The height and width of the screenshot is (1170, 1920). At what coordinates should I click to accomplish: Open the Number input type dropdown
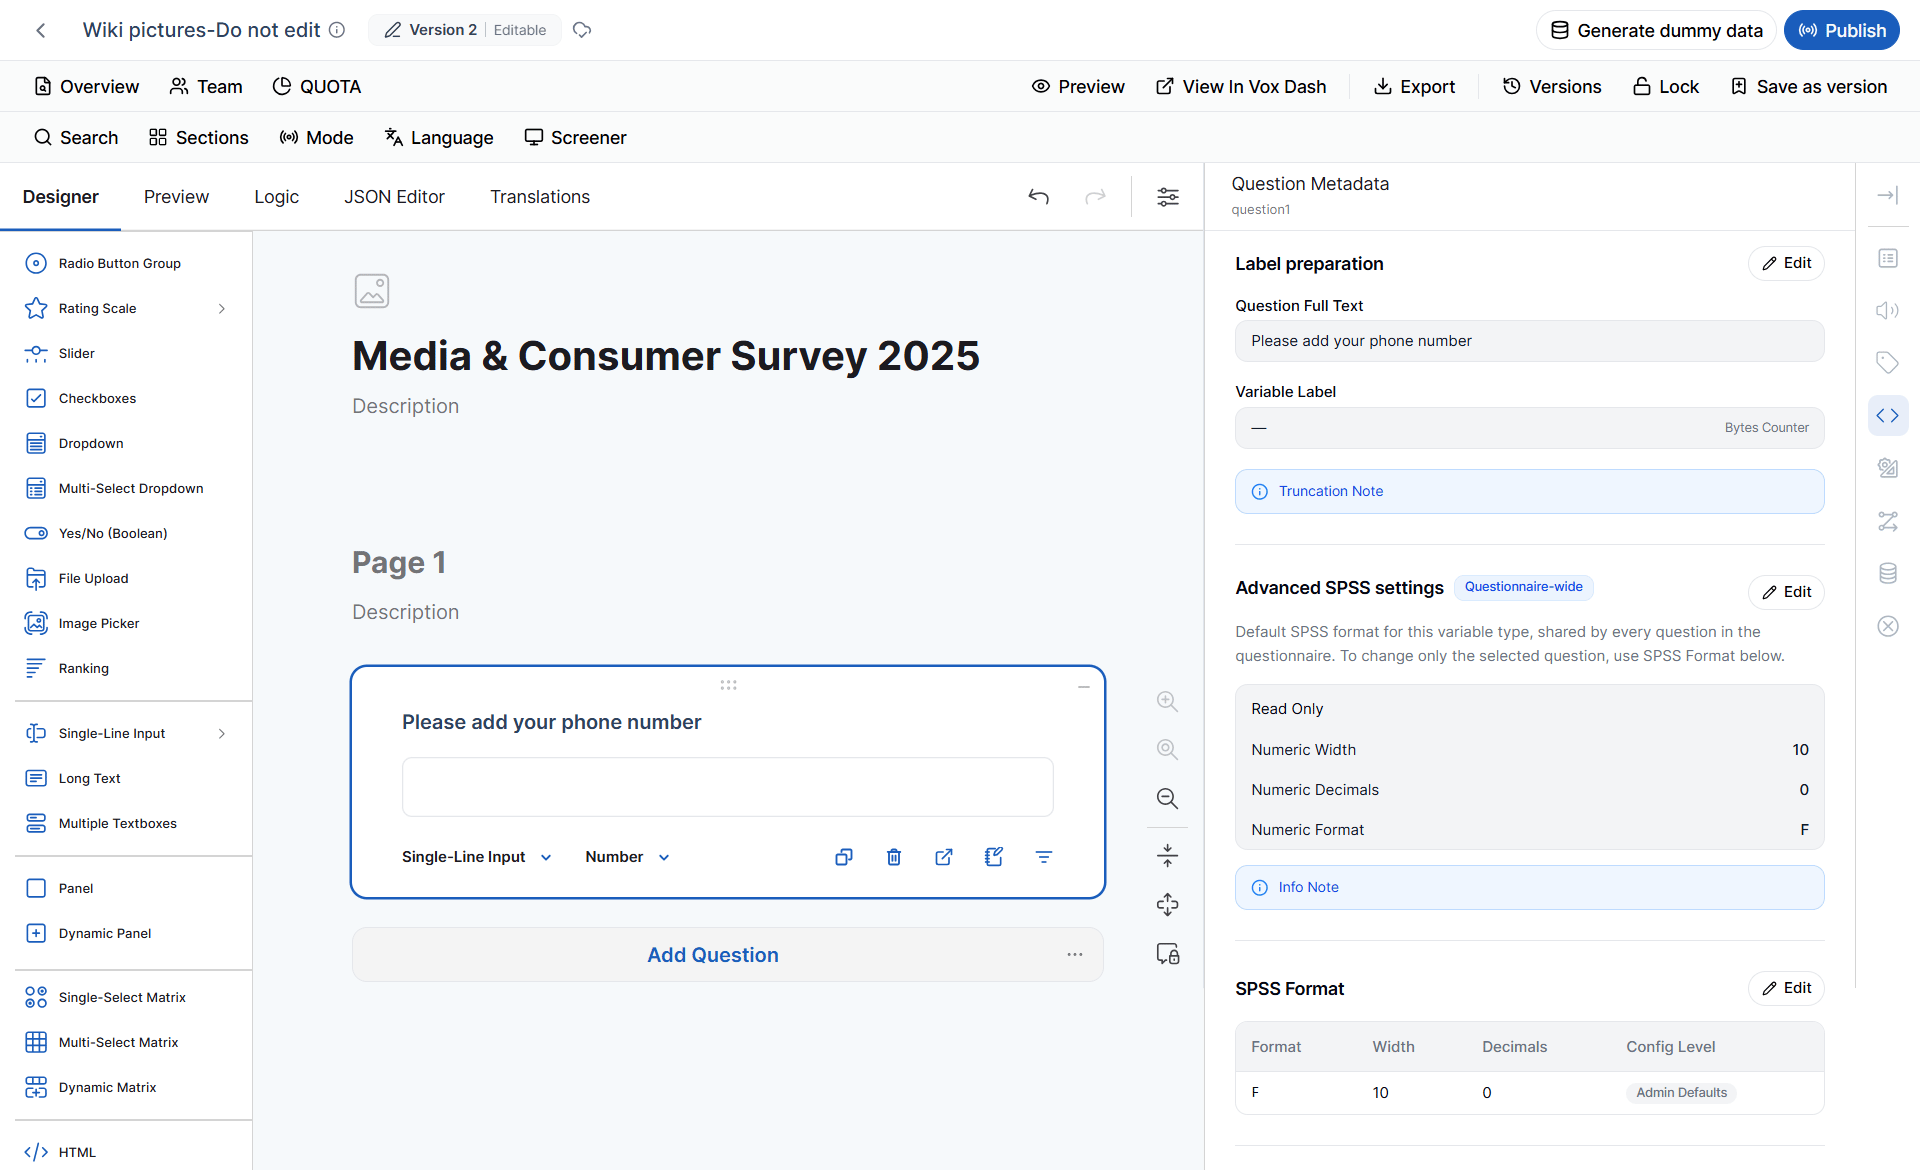pos(627,857)
